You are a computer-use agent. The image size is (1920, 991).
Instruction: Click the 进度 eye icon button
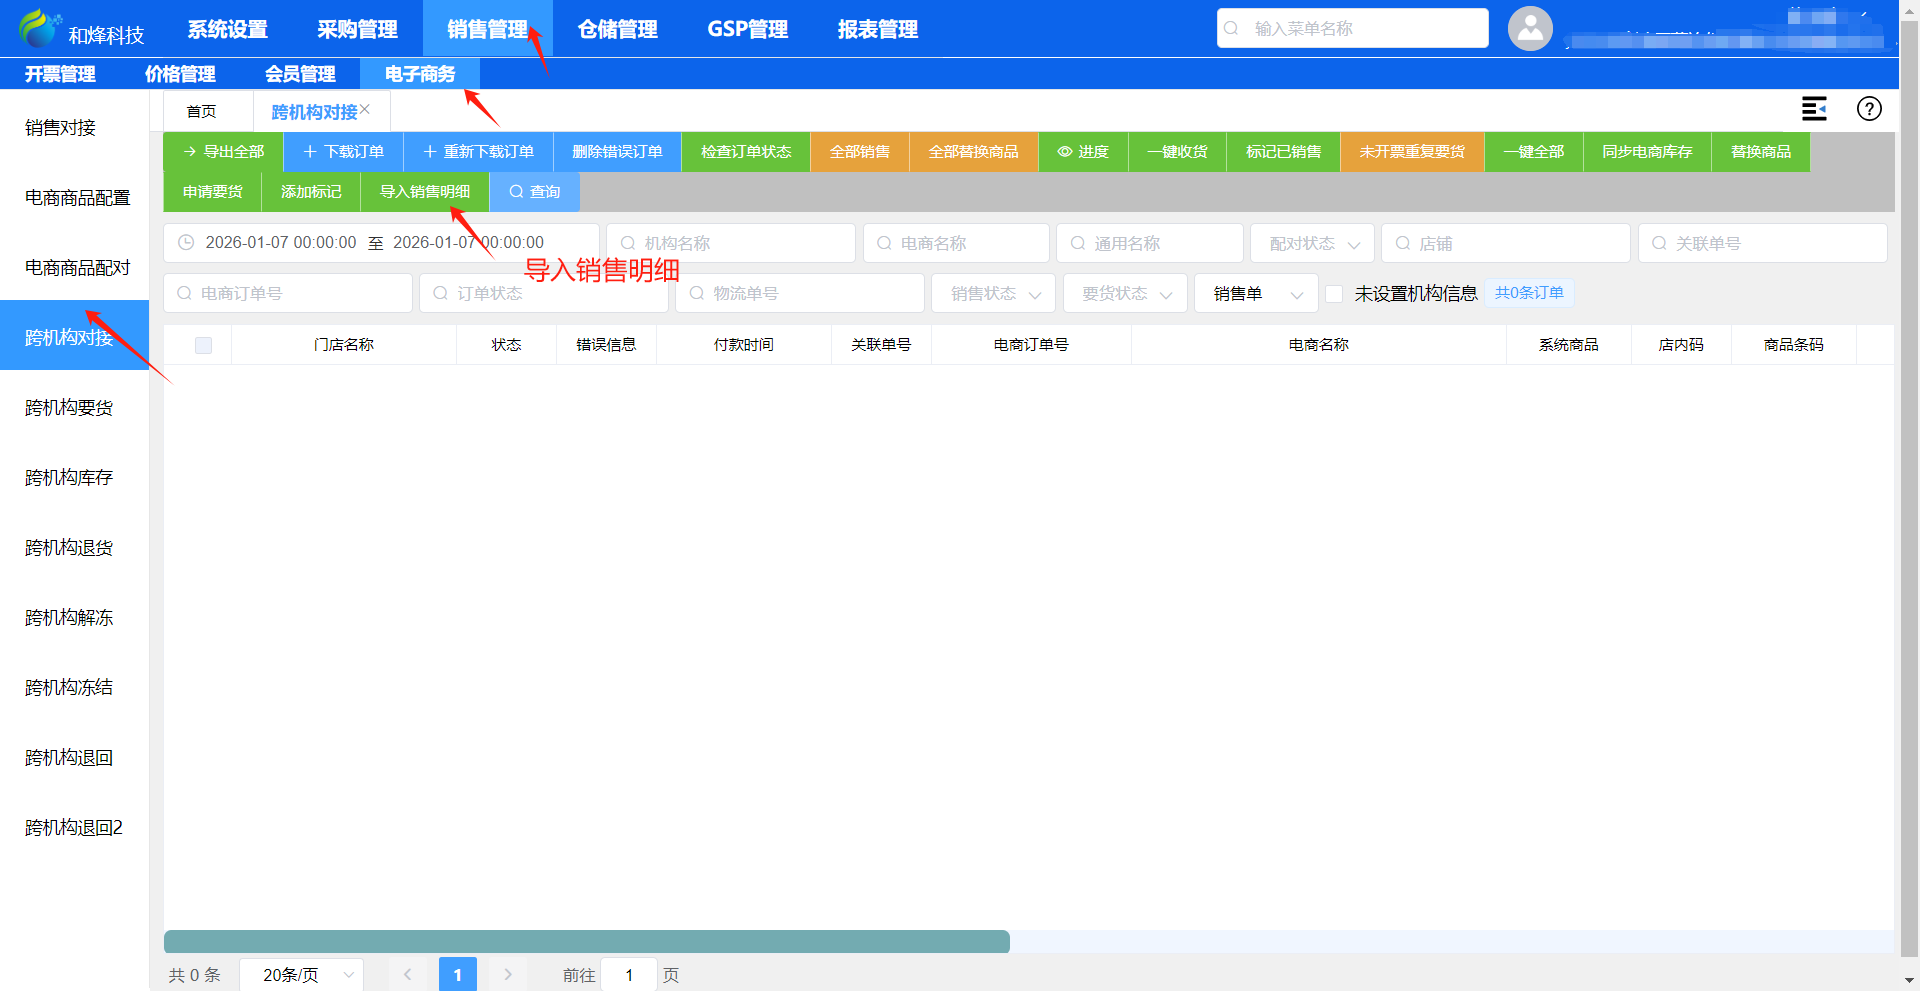[1083, 152]
